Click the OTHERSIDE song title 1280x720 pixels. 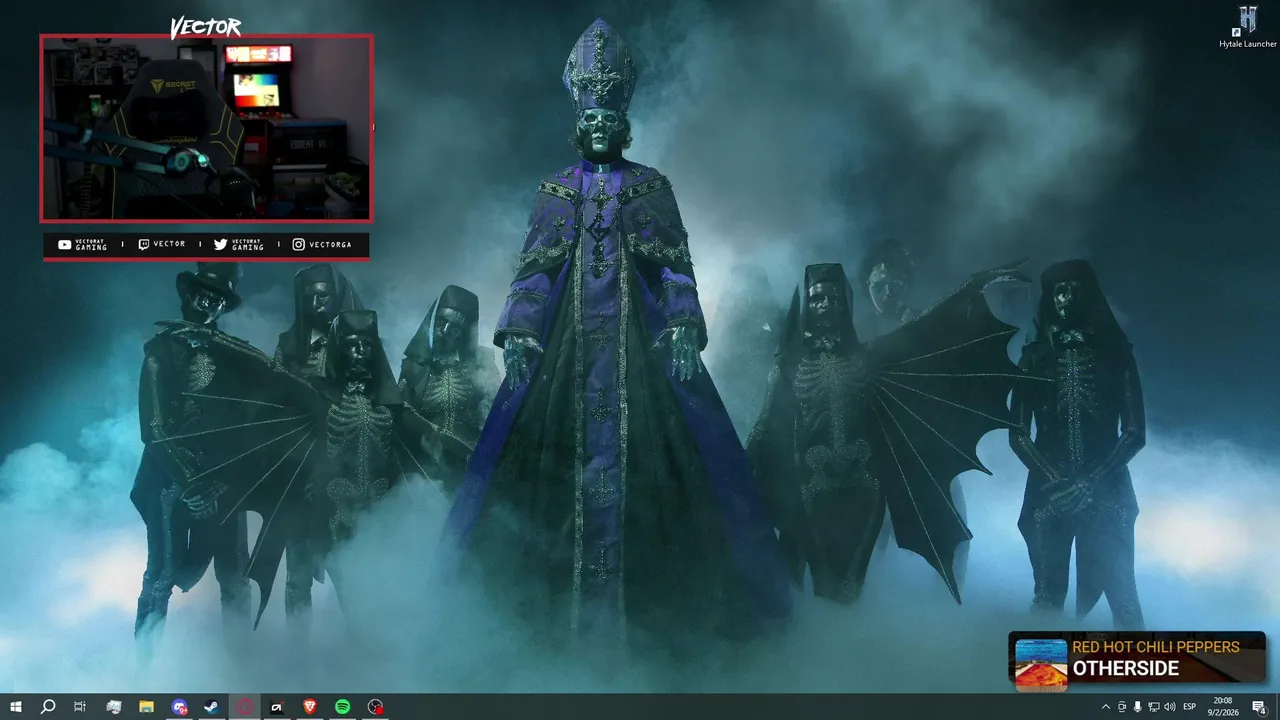click(x=1126, y=668)
